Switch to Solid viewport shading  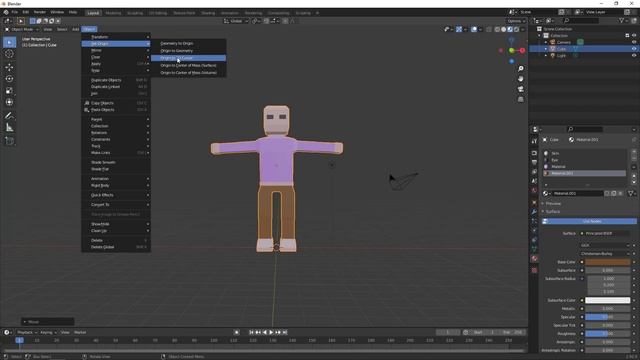pos(503,29)
